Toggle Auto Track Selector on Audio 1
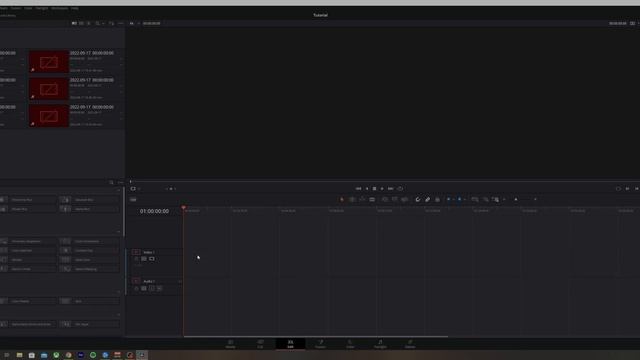The height and width of the screenshot is (360, 640). point(144,288)
